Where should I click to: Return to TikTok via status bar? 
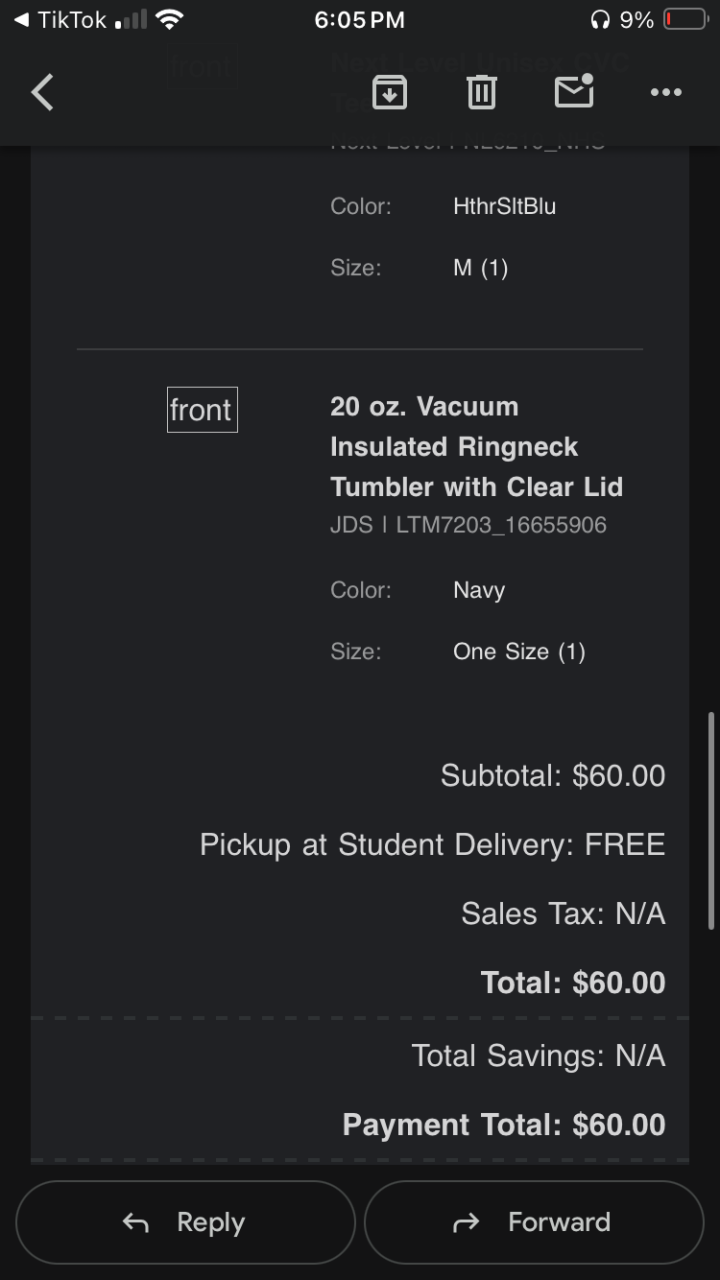(x=60, y=20)
